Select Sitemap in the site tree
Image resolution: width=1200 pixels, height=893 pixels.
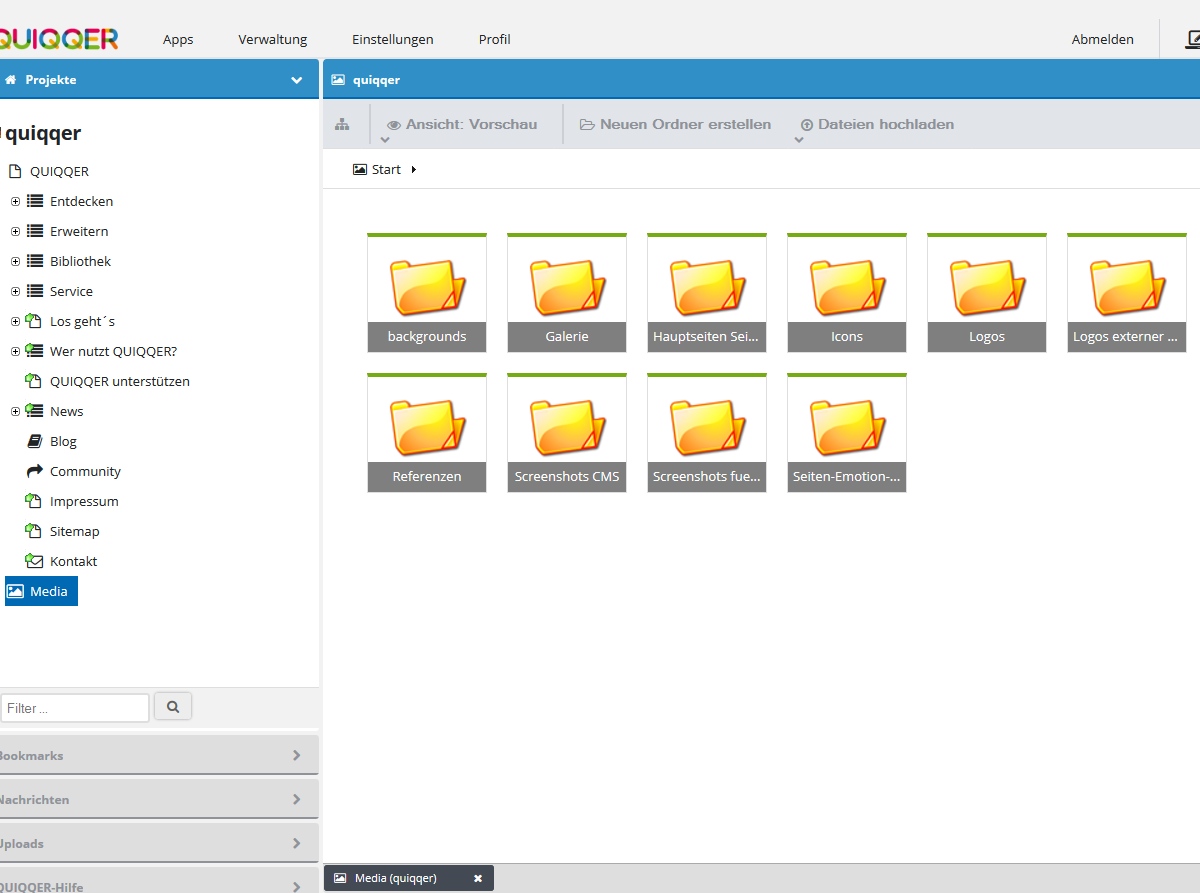75,531
